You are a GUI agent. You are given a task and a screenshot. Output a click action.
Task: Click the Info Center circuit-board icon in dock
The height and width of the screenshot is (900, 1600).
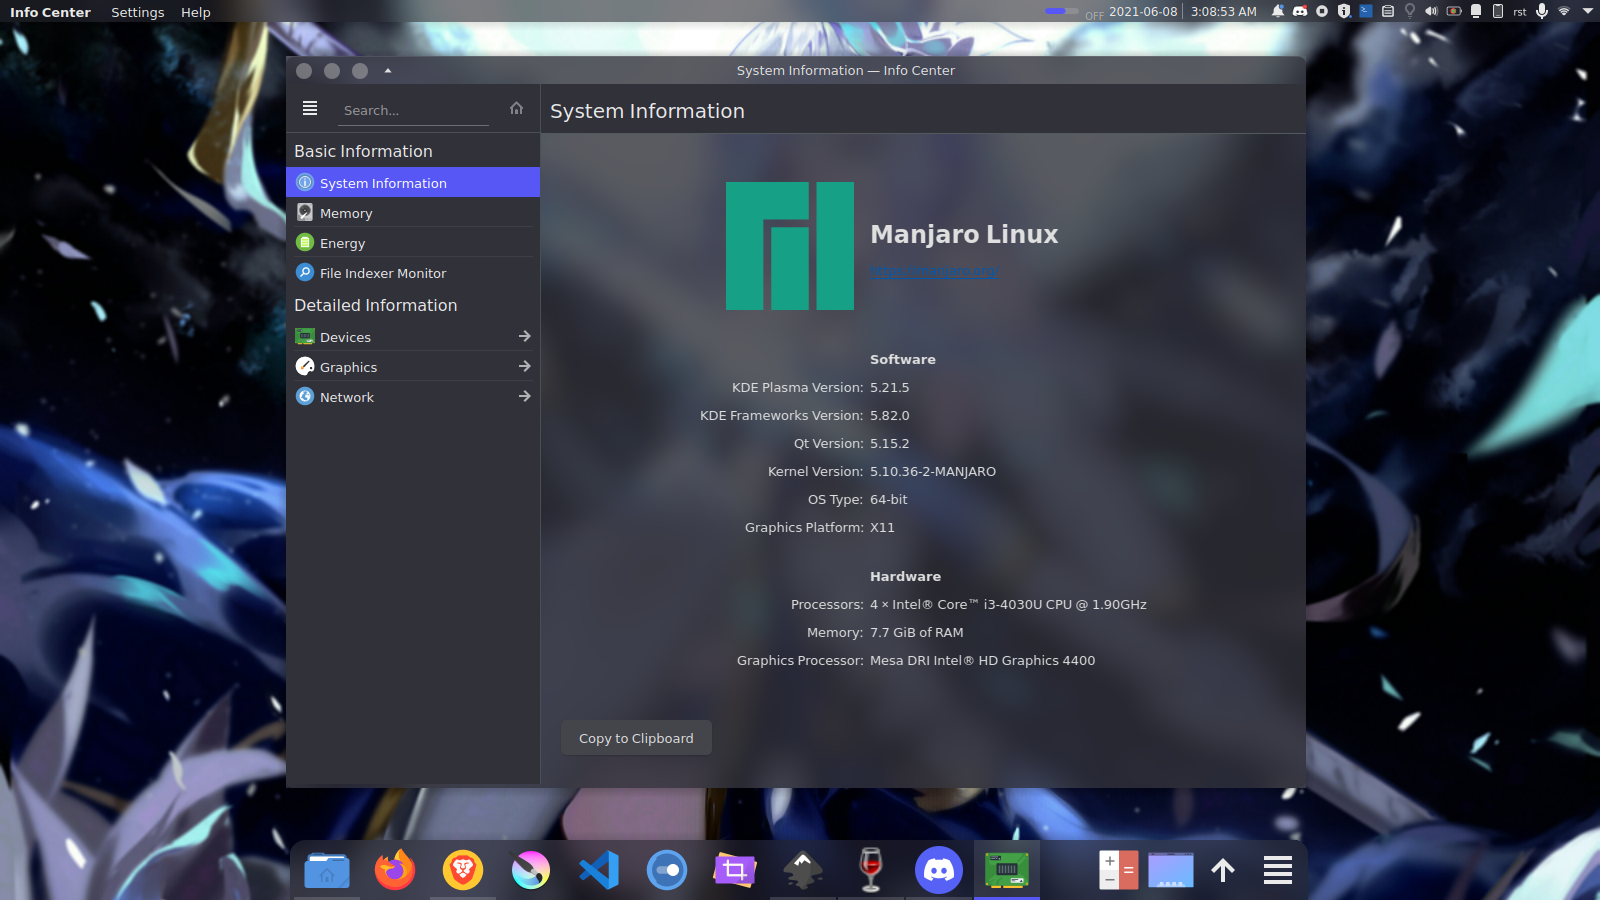click(1007, 870)
